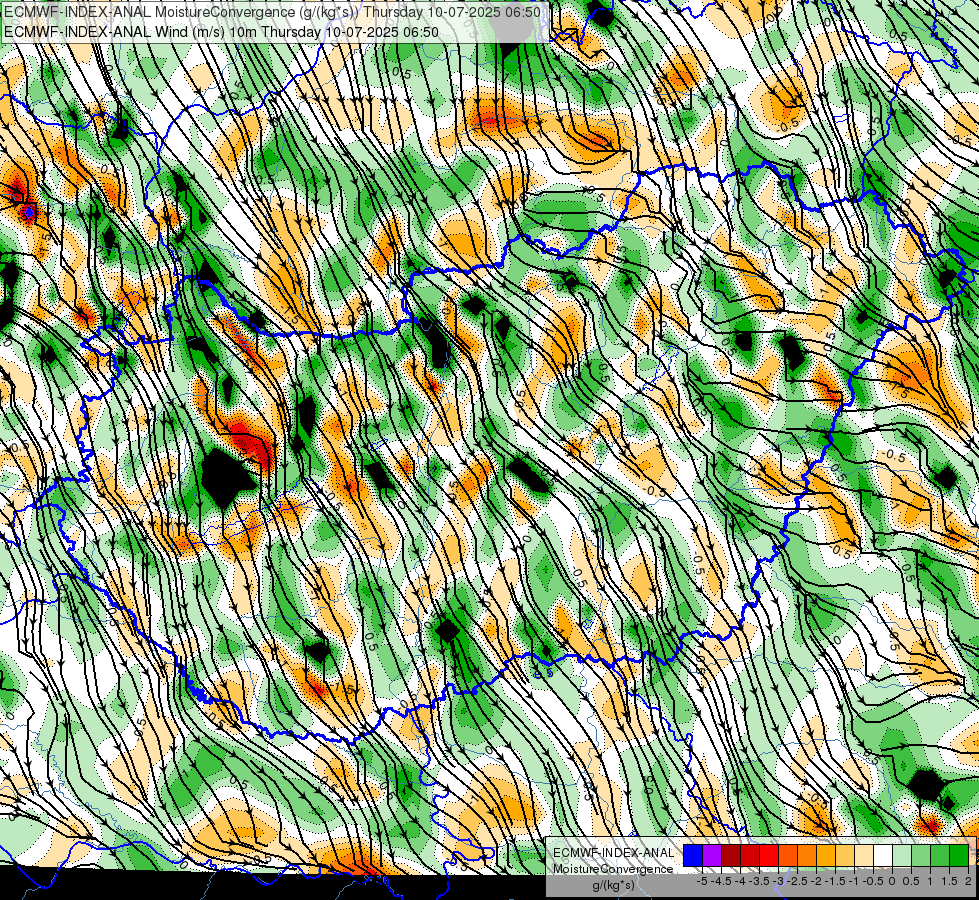Click the dark red swatch between -4.5 and -4
Image resolution: width=979 pixels, height=900 pixels.
point(731,855)
